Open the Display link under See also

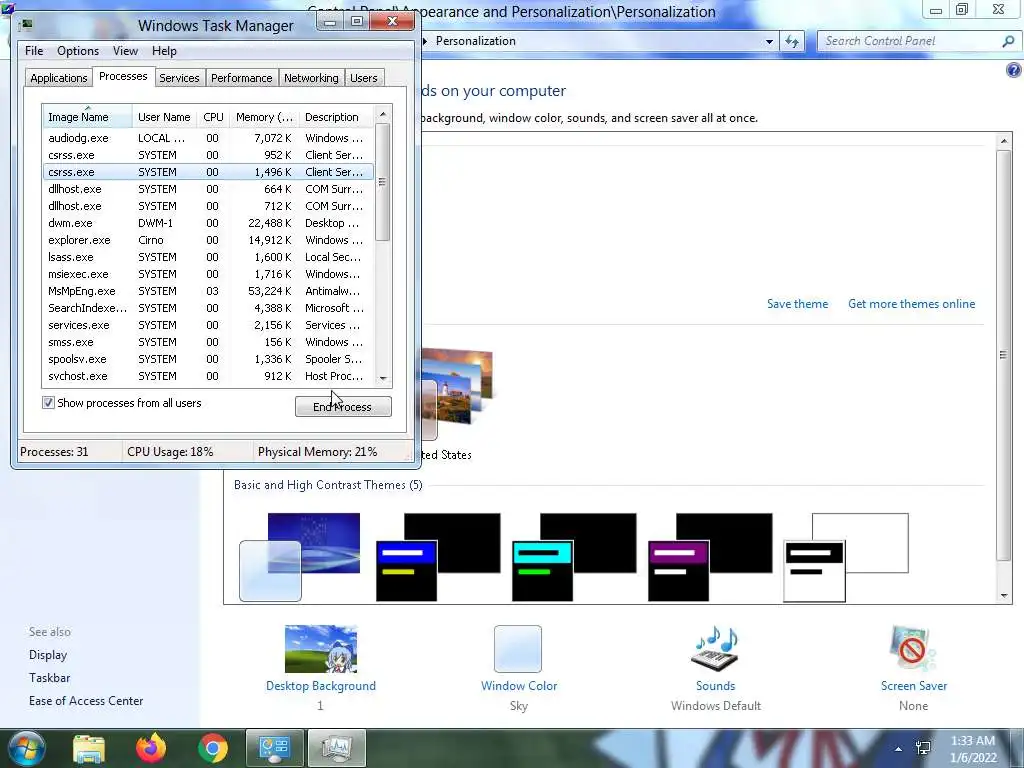tap(48, 655)
